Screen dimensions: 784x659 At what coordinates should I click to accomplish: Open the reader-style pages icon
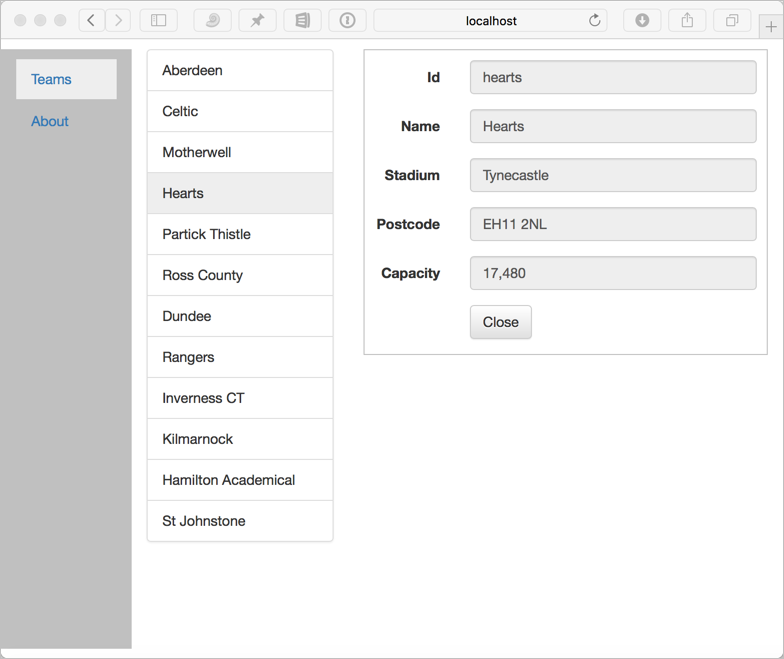tap(302, 20)
